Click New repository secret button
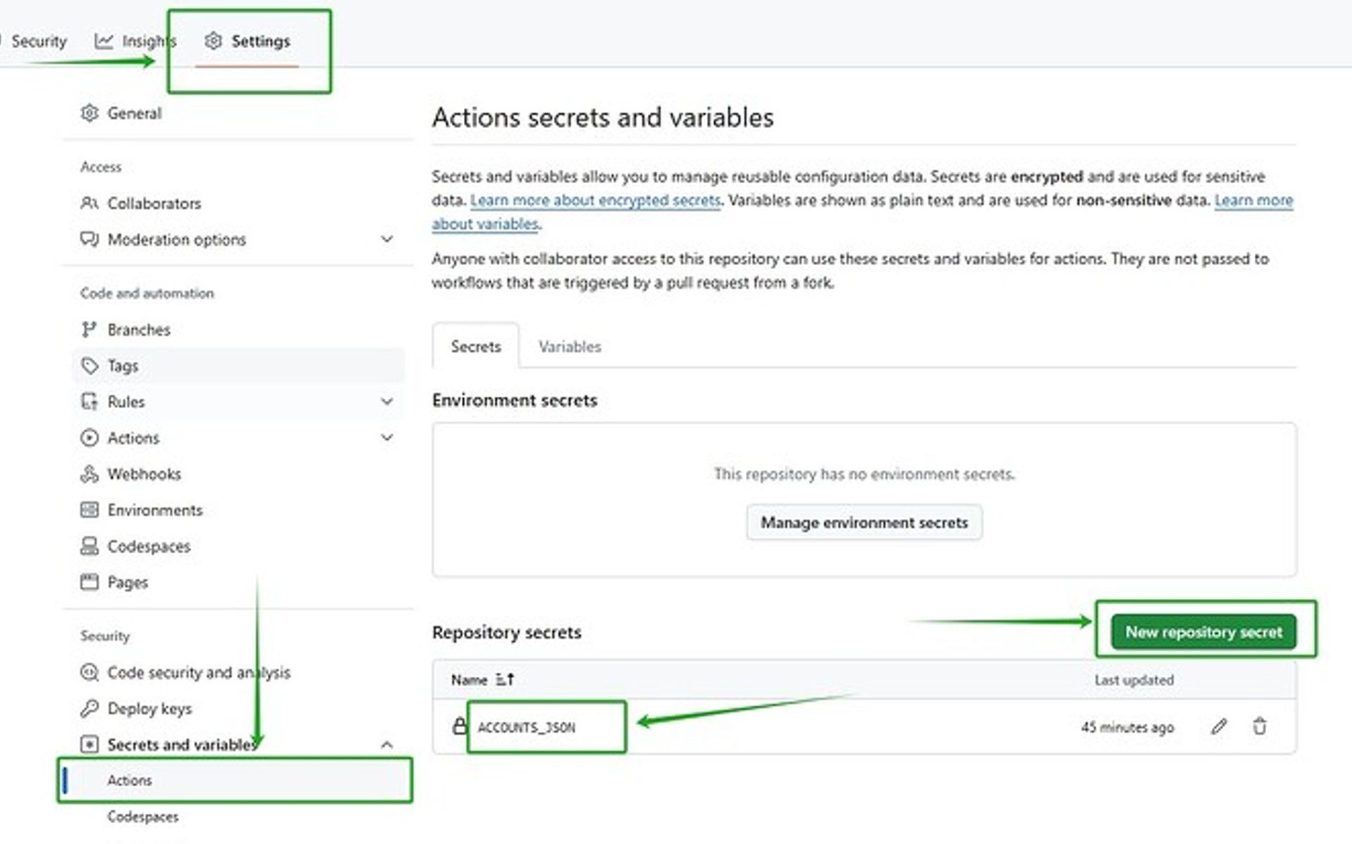The height and width of the screenshot is (844, 1352). click(1203, 632)
